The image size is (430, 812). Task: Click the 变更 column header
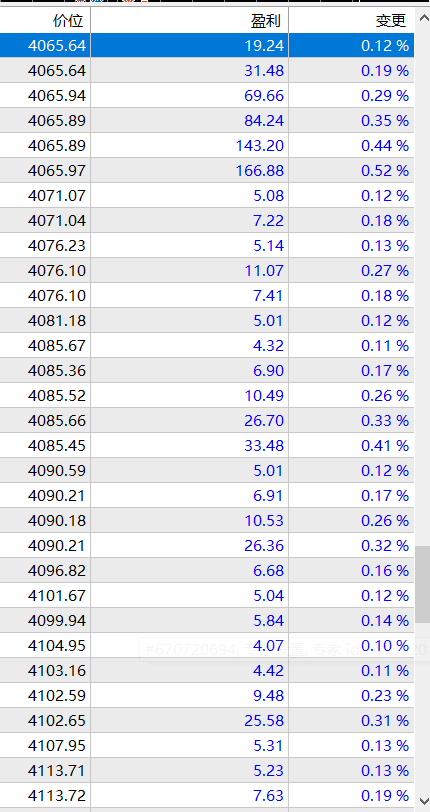351,21
